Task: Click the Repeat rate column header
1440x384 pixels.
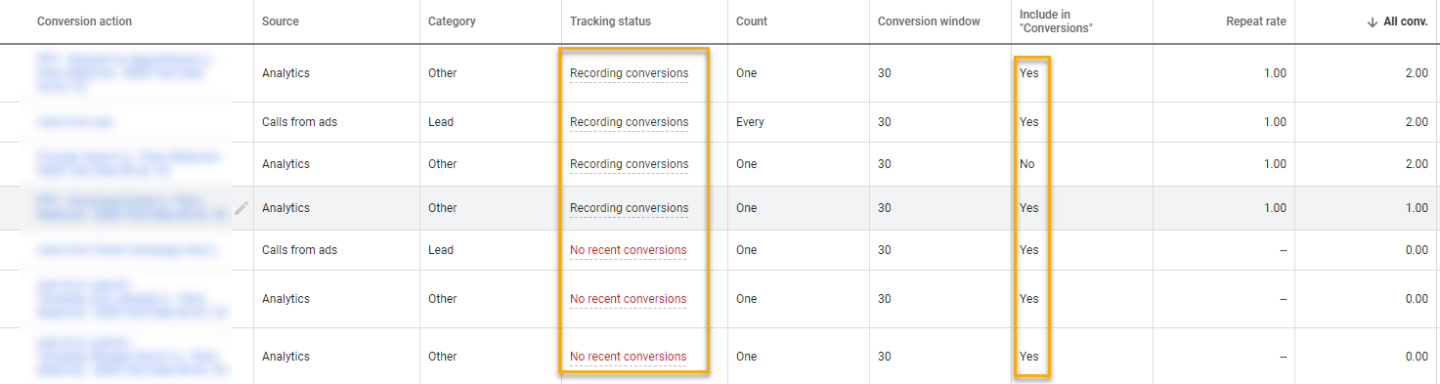Action: tap(1256, 21)
